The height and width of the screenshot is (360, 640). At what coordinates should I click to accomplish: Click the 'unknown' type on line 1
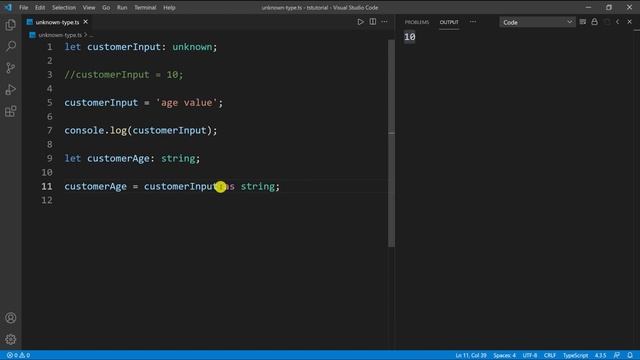(x=192, y=47)
